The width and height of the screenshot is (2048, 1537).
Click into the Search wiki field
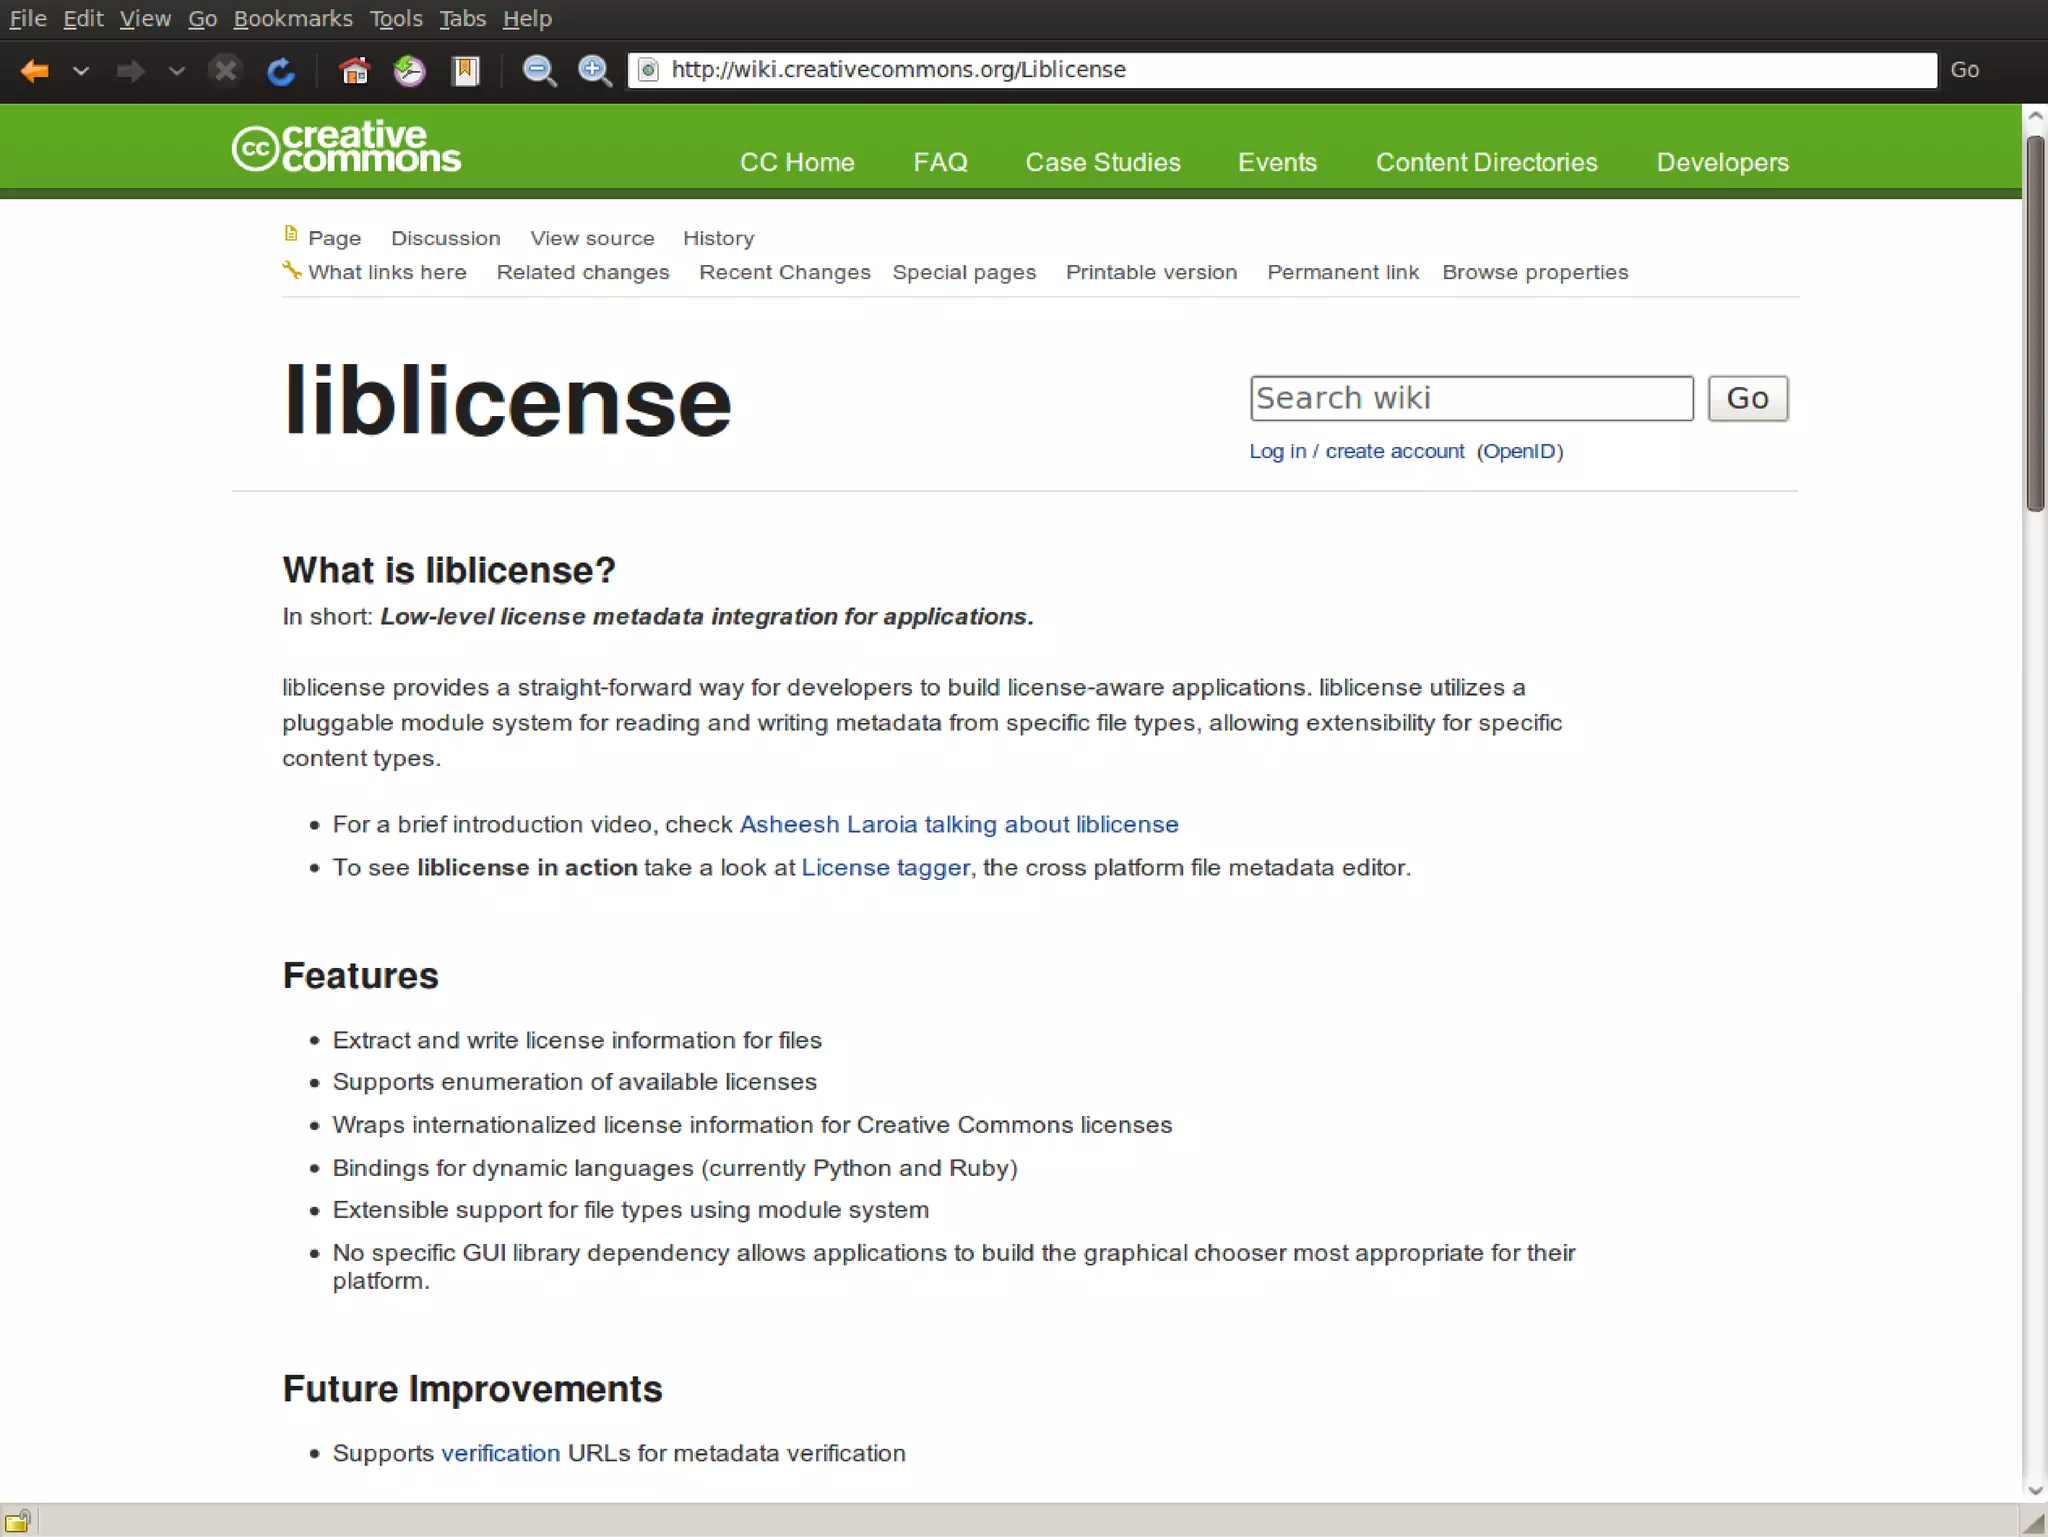1470,398
